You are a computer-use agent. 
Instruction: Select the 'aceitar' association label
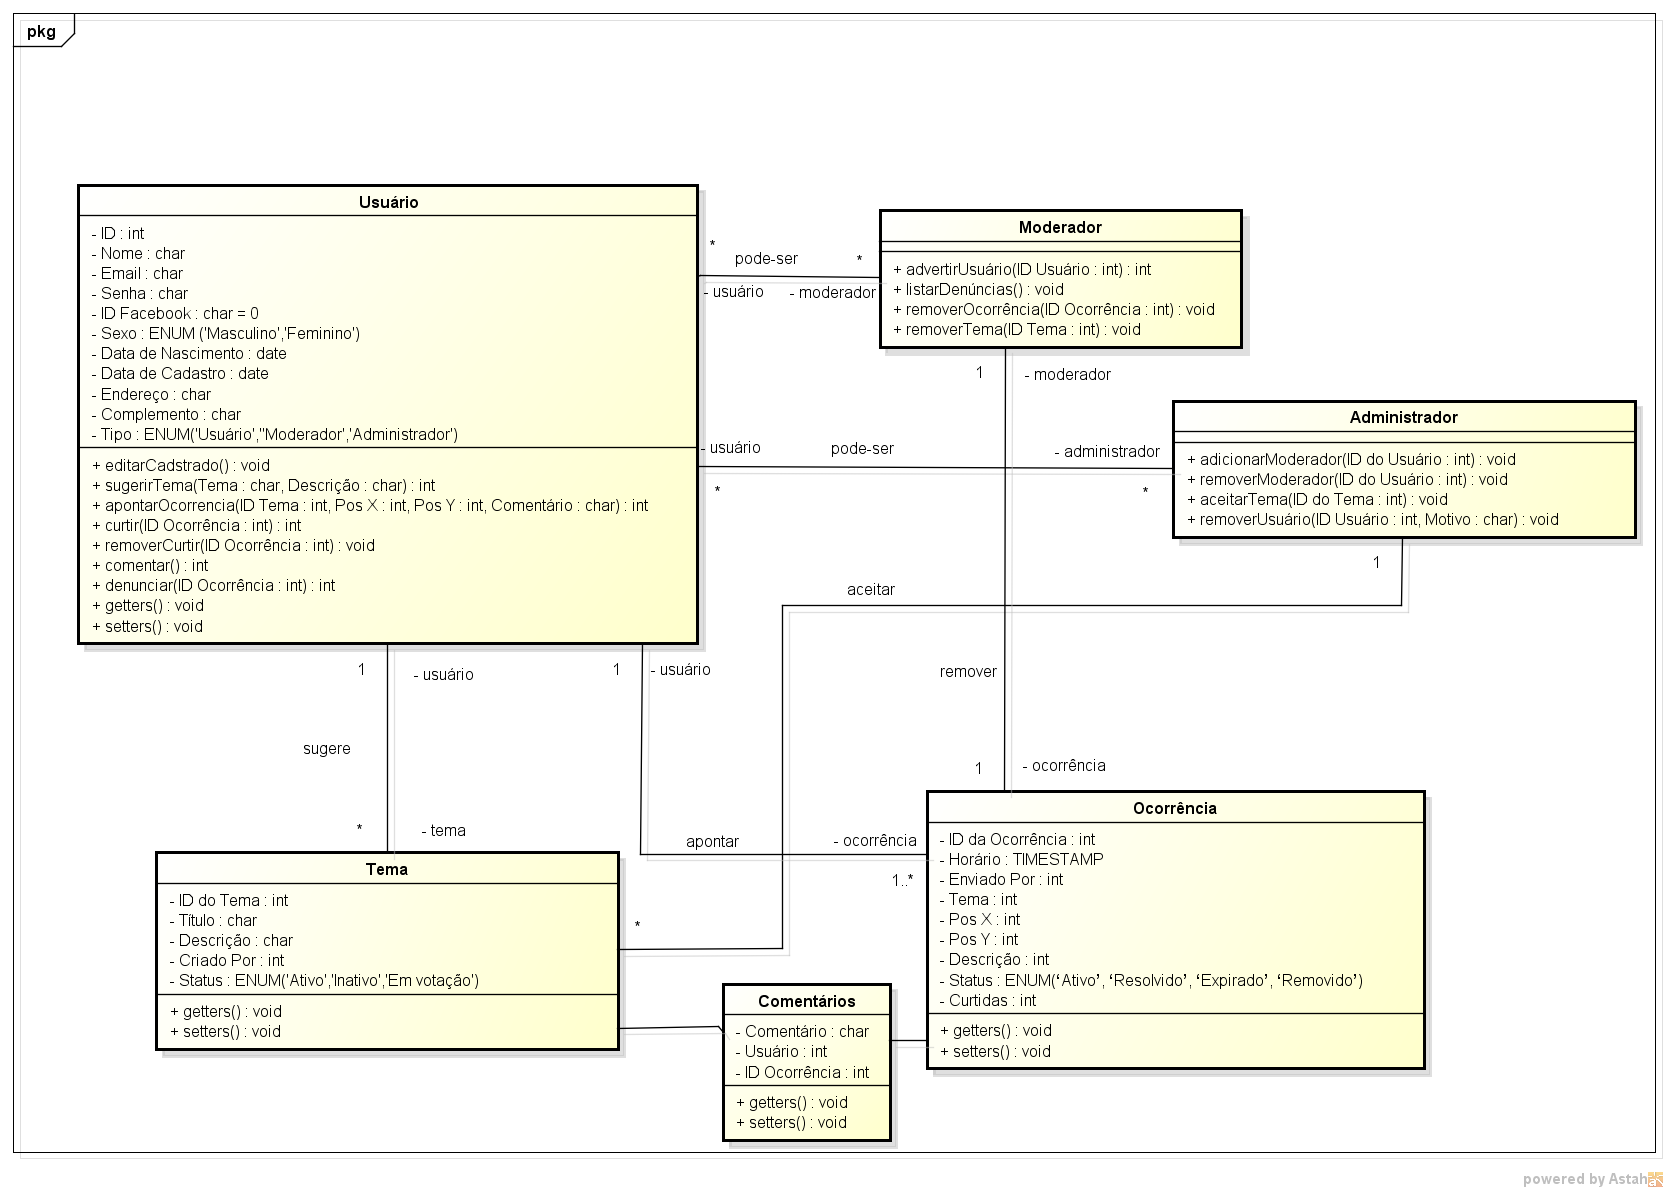pos(871,590)
